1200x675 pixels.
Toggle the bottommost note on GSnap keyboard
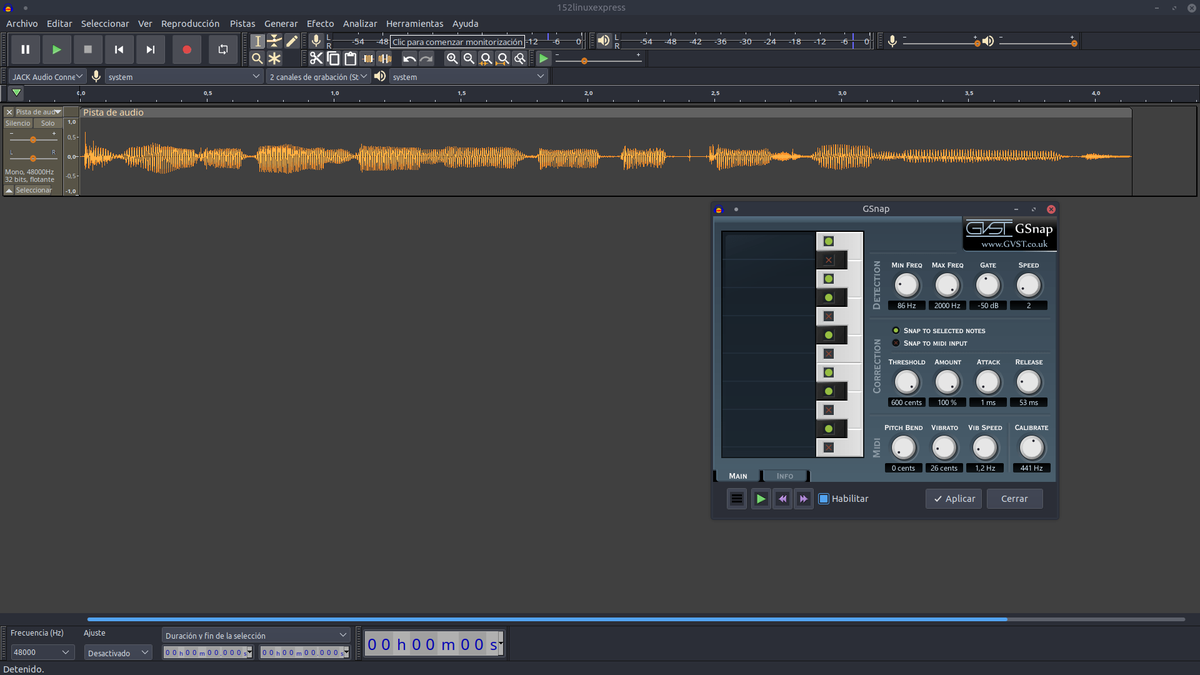click(x=828, y=447)
